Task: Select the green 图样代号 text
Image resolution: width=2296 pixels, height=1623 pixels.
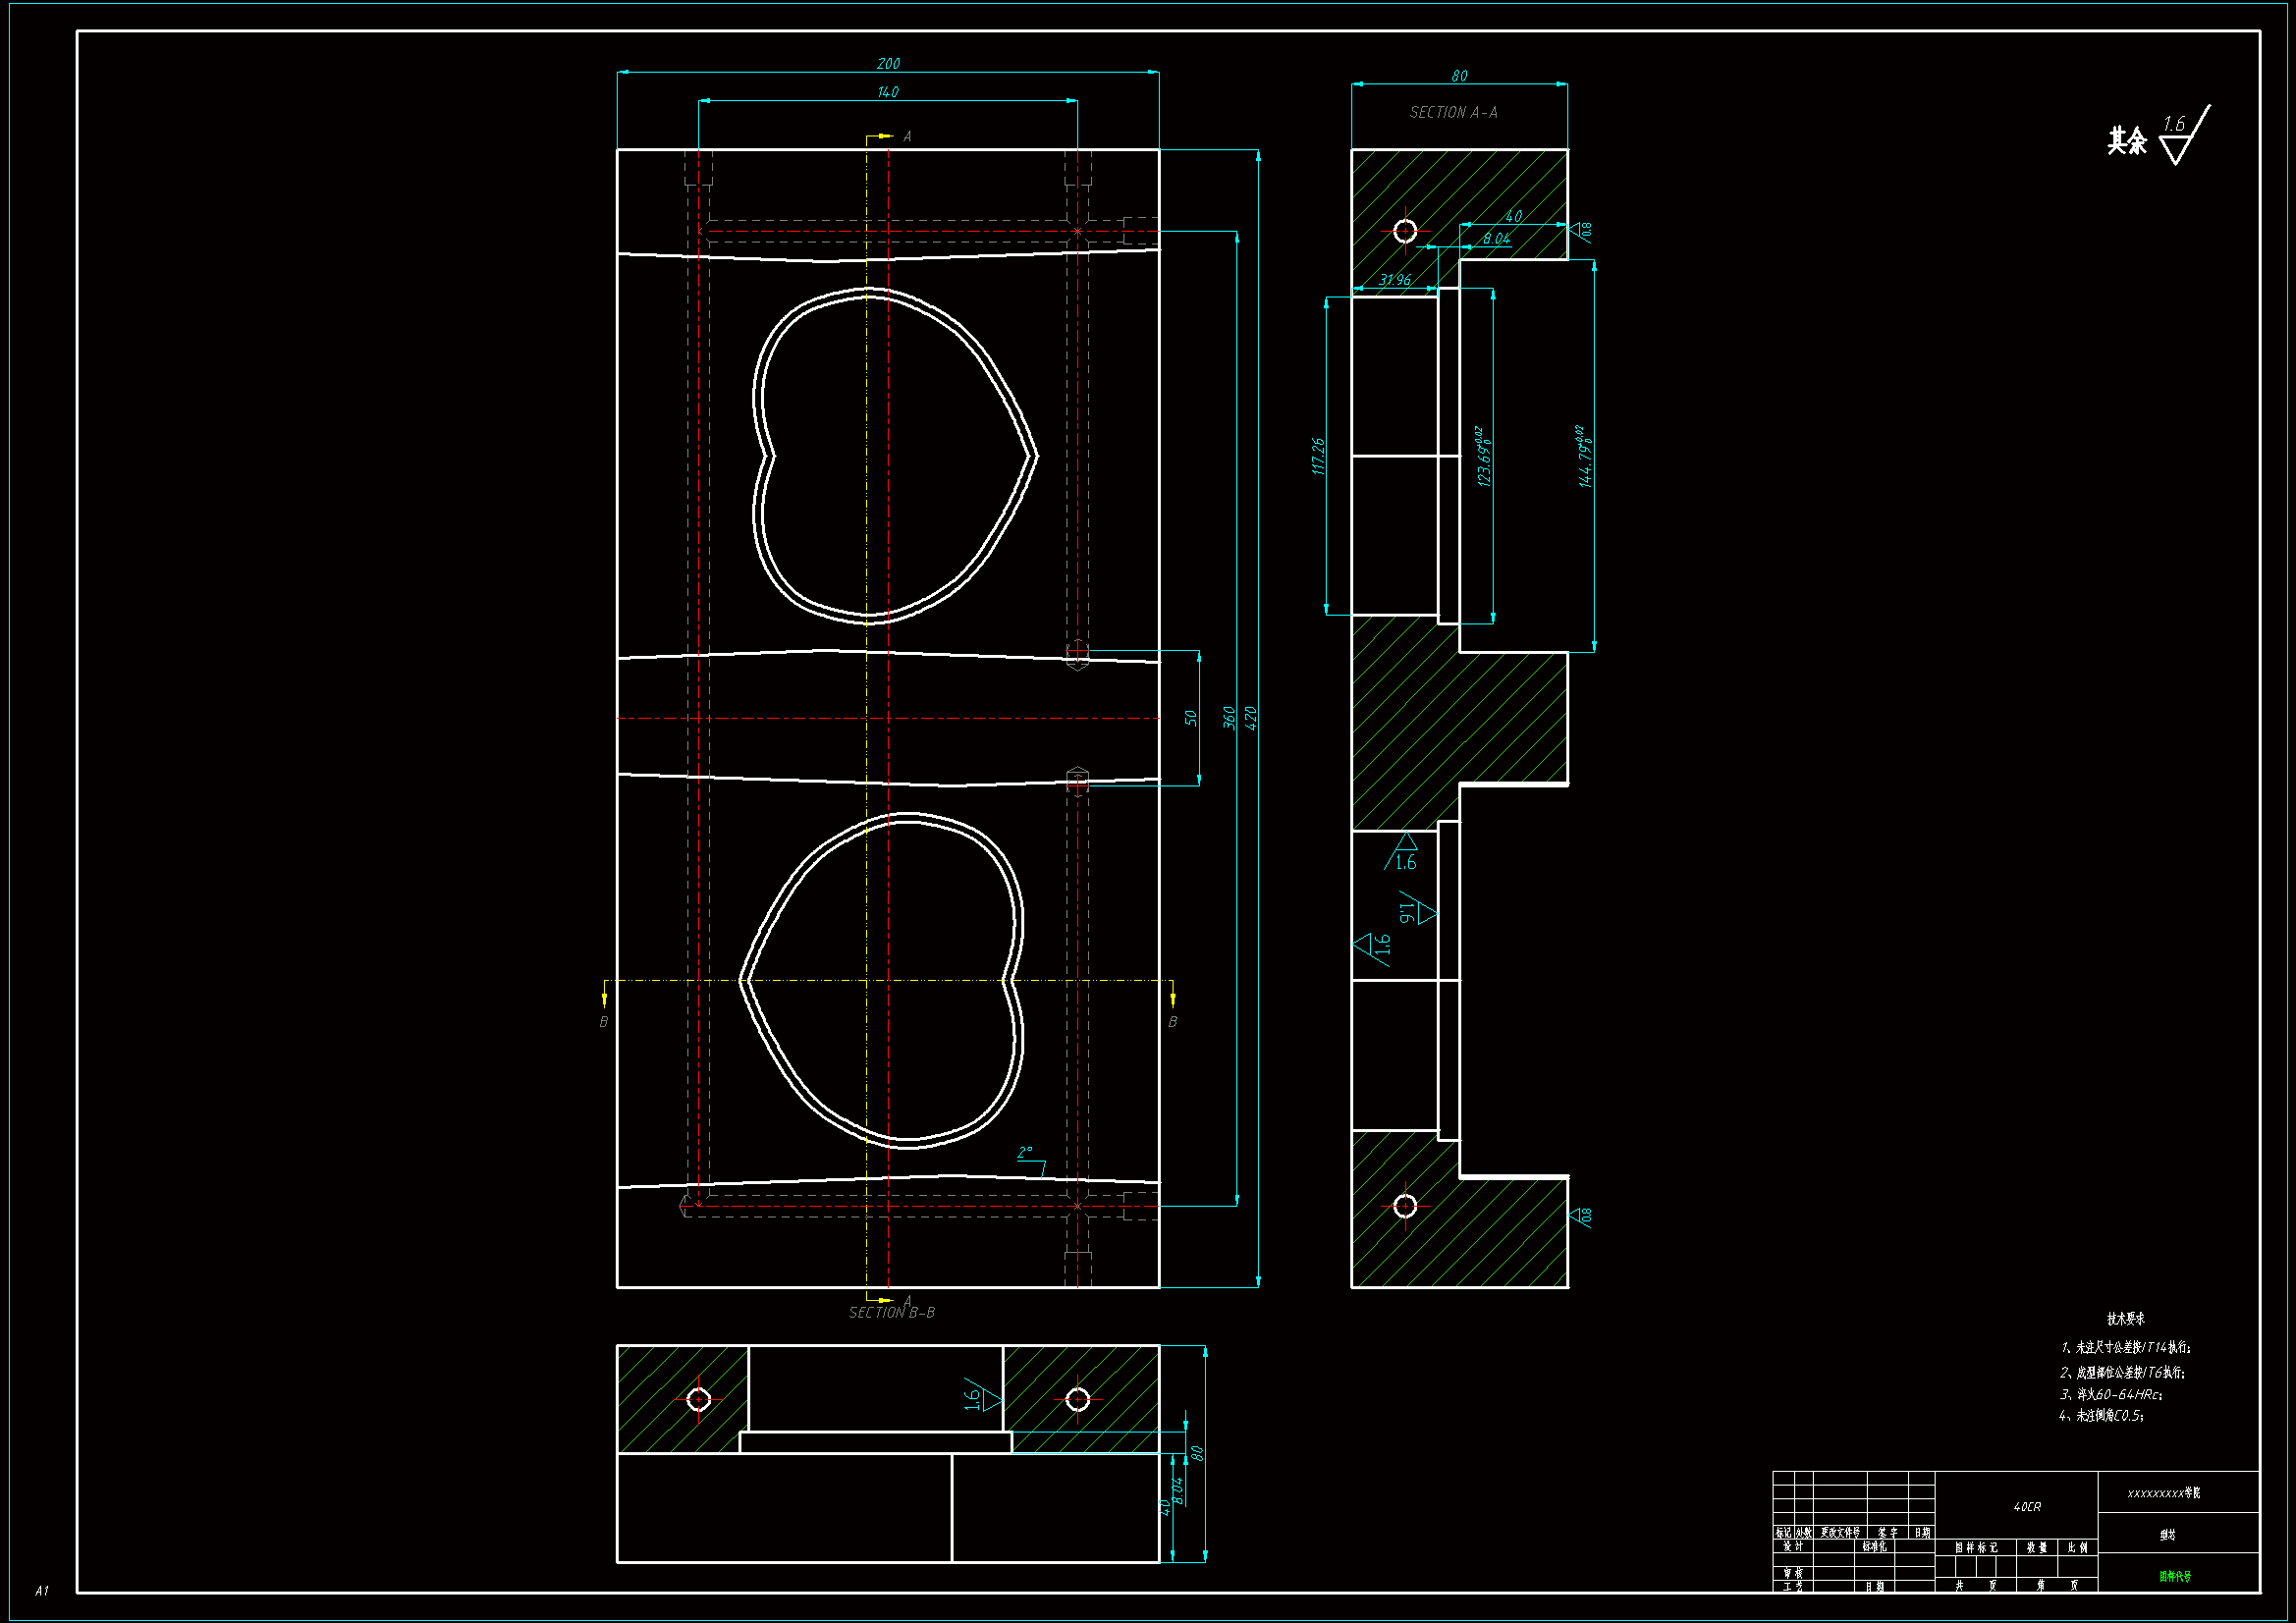Action: click(x=2174, y=1576)
